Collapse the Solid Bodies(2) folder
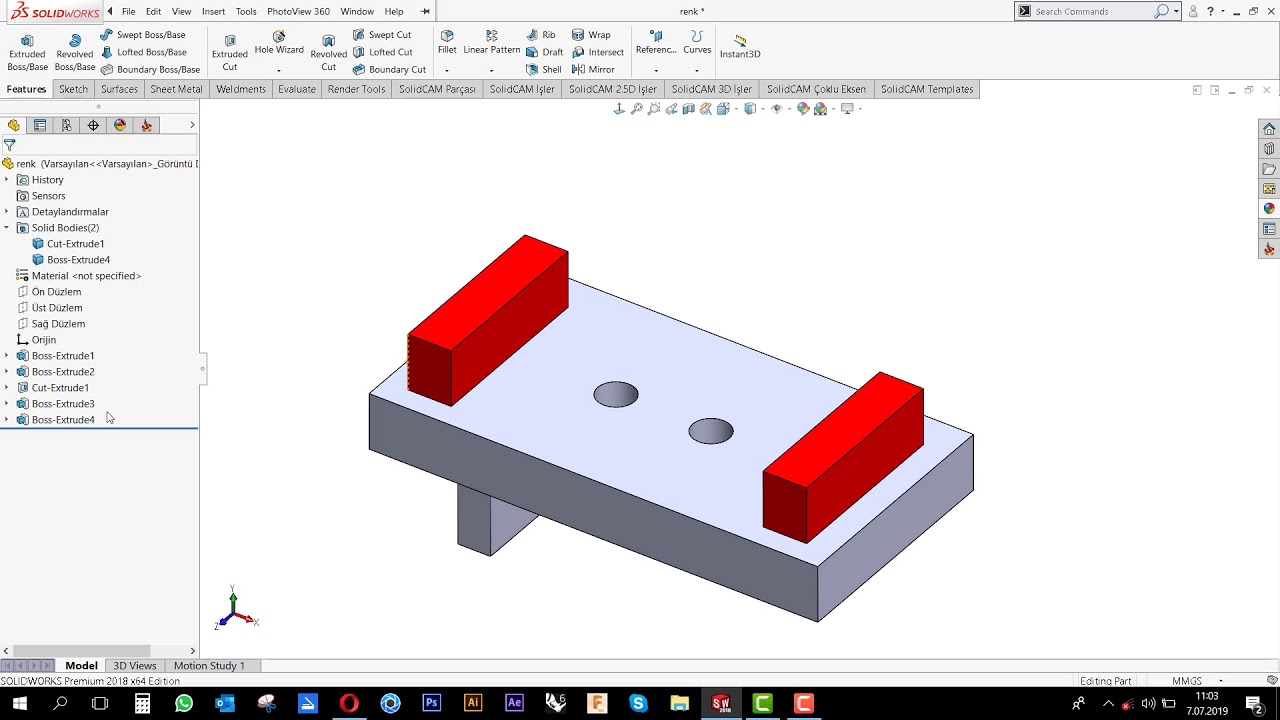 click(x=6, y=228)
